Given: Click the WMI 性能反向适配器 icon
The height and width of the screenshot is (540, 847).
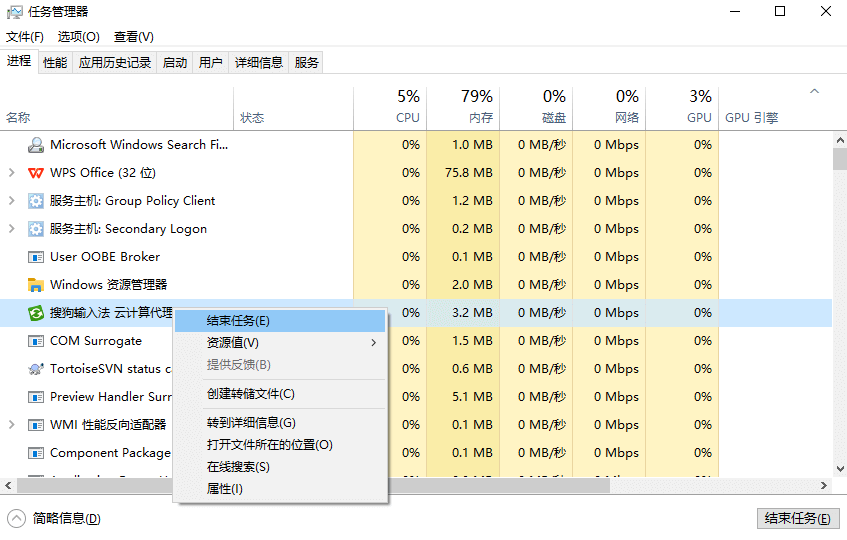Looking at the screenshot, I should pos(36,425).
